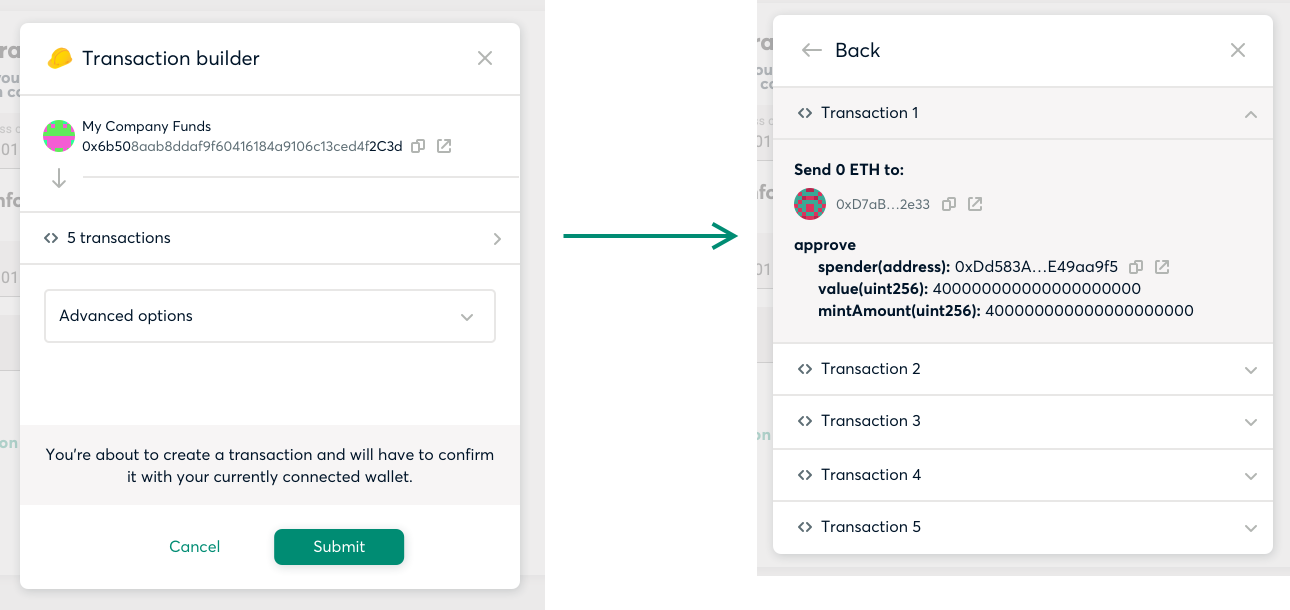Collapse the Transaction 1 section
The image size is (1290, 610).
pos(1023,113)
